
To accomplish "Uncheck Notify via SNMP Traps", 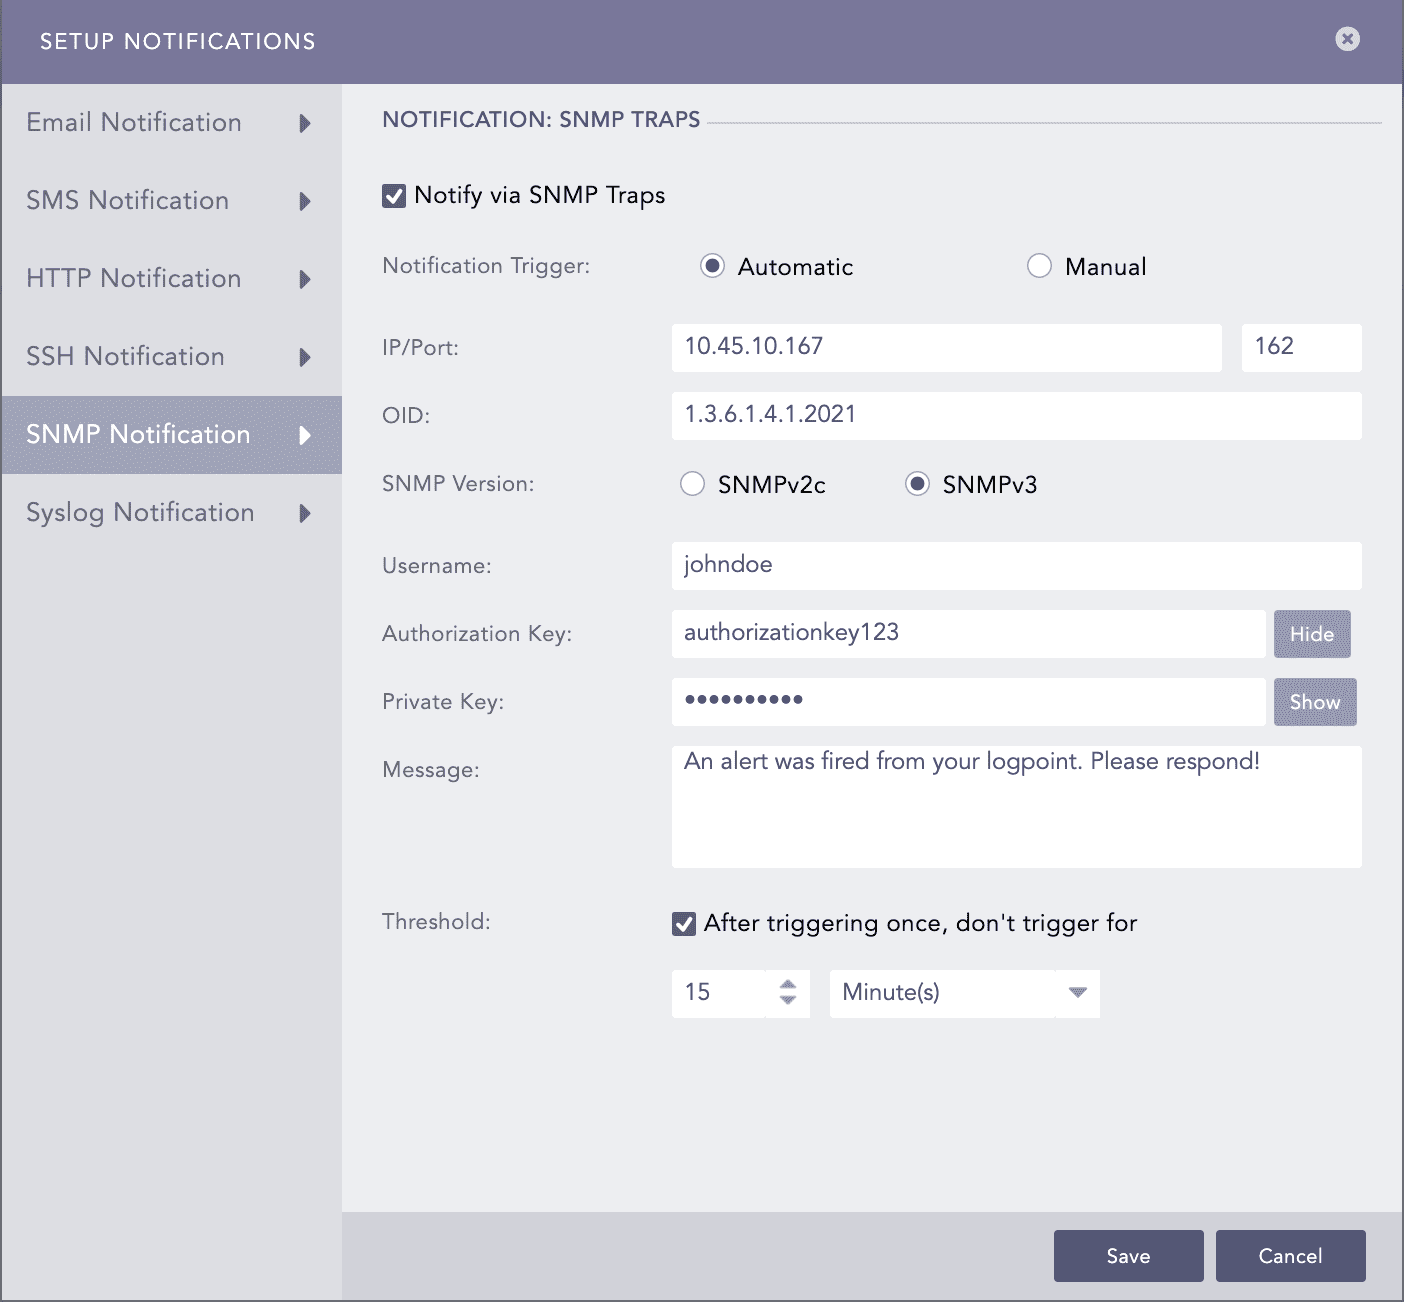I will point(394,196).
